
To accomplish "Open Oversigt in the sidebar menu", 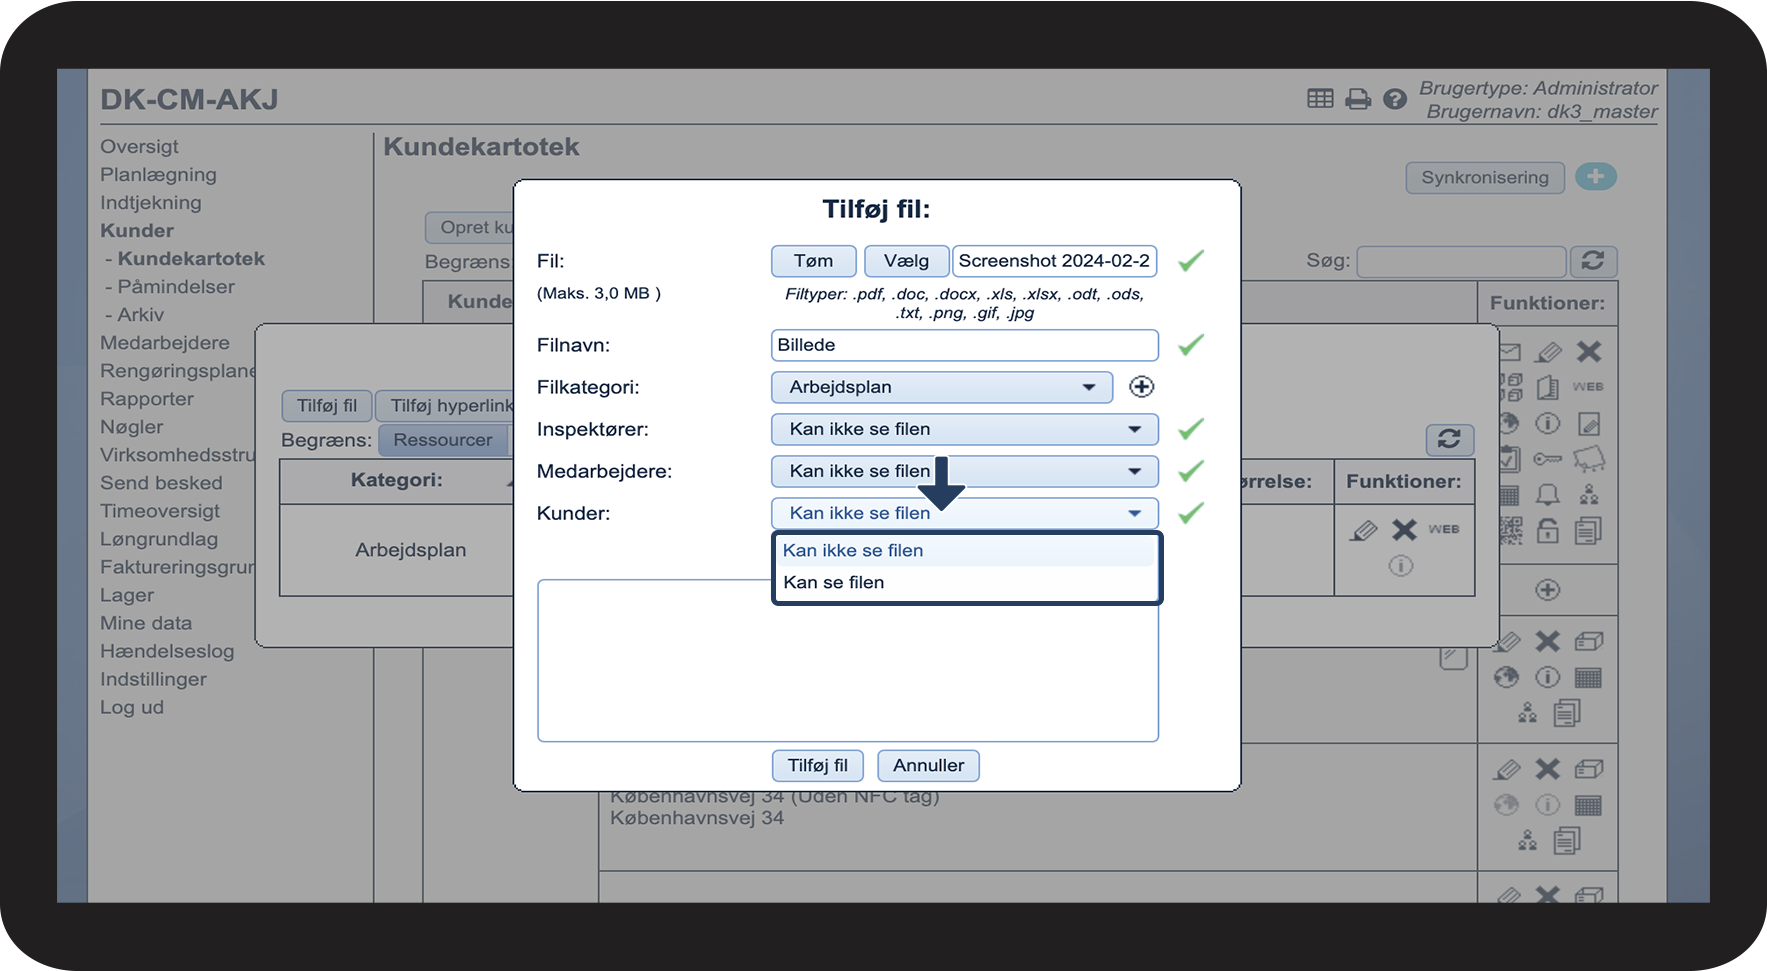I will [x=139, y=146].
